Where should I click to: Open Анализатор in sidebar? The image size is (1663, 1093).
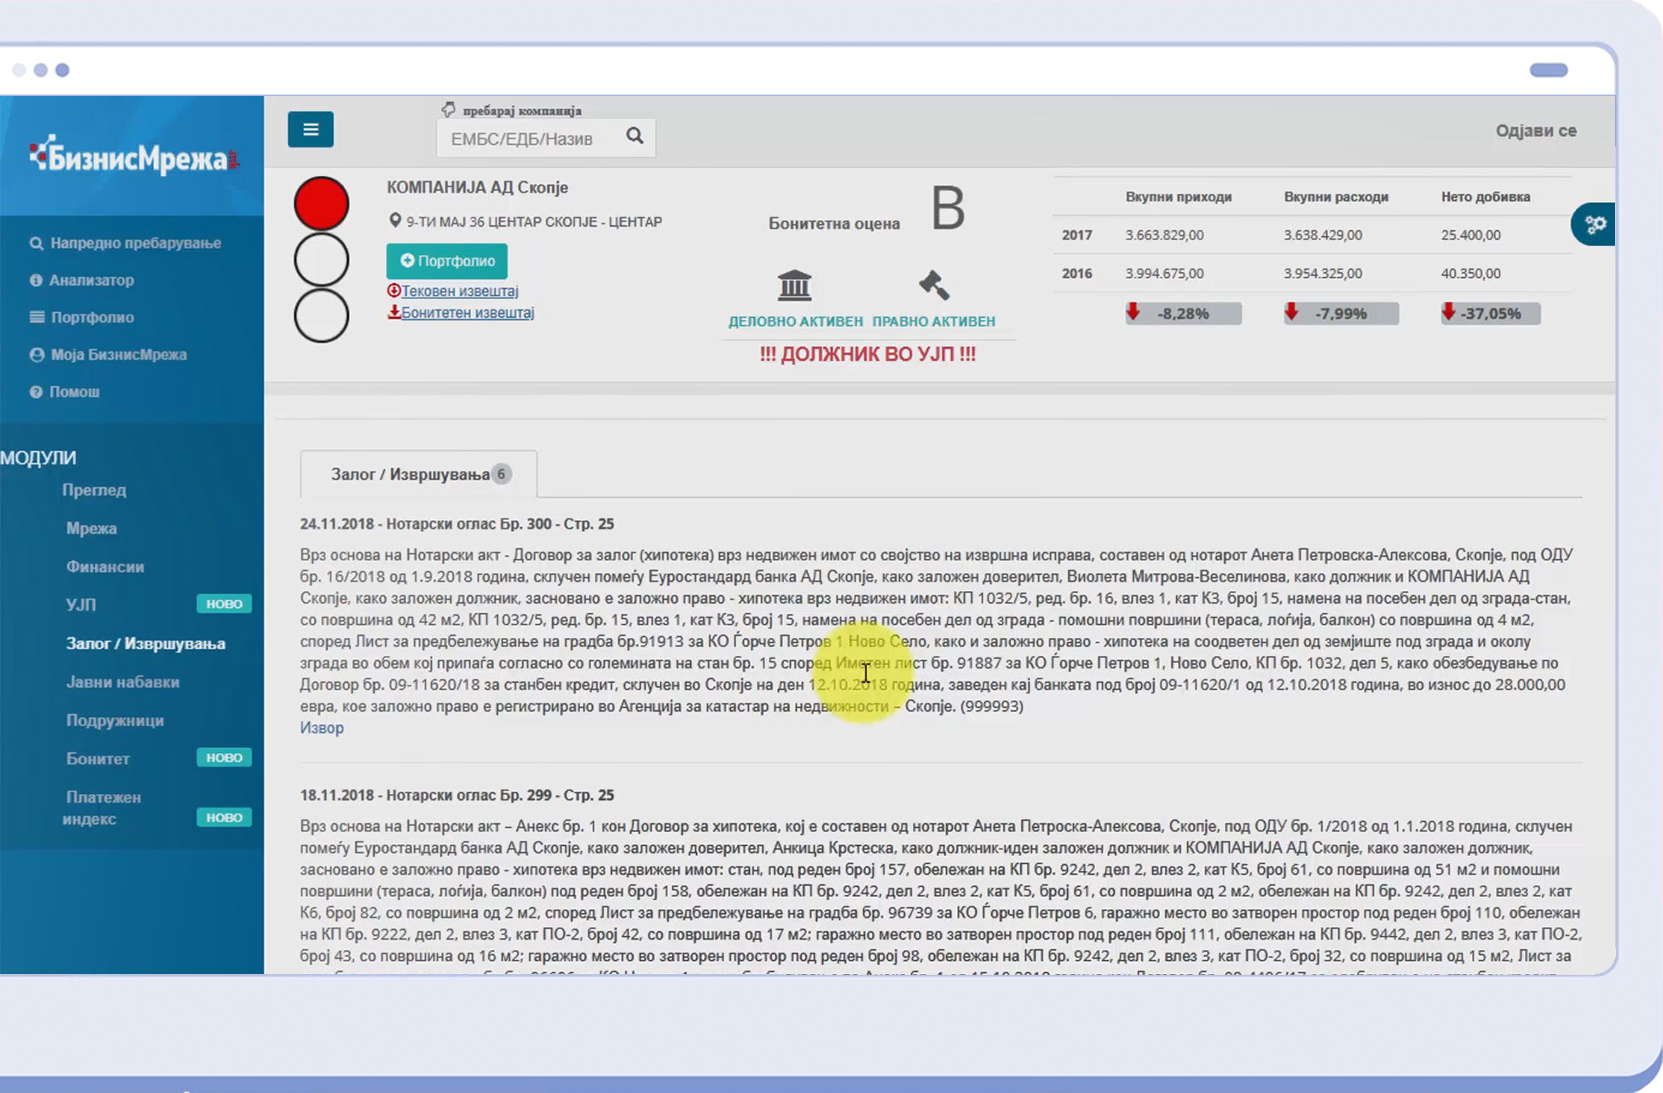point(92,280)
